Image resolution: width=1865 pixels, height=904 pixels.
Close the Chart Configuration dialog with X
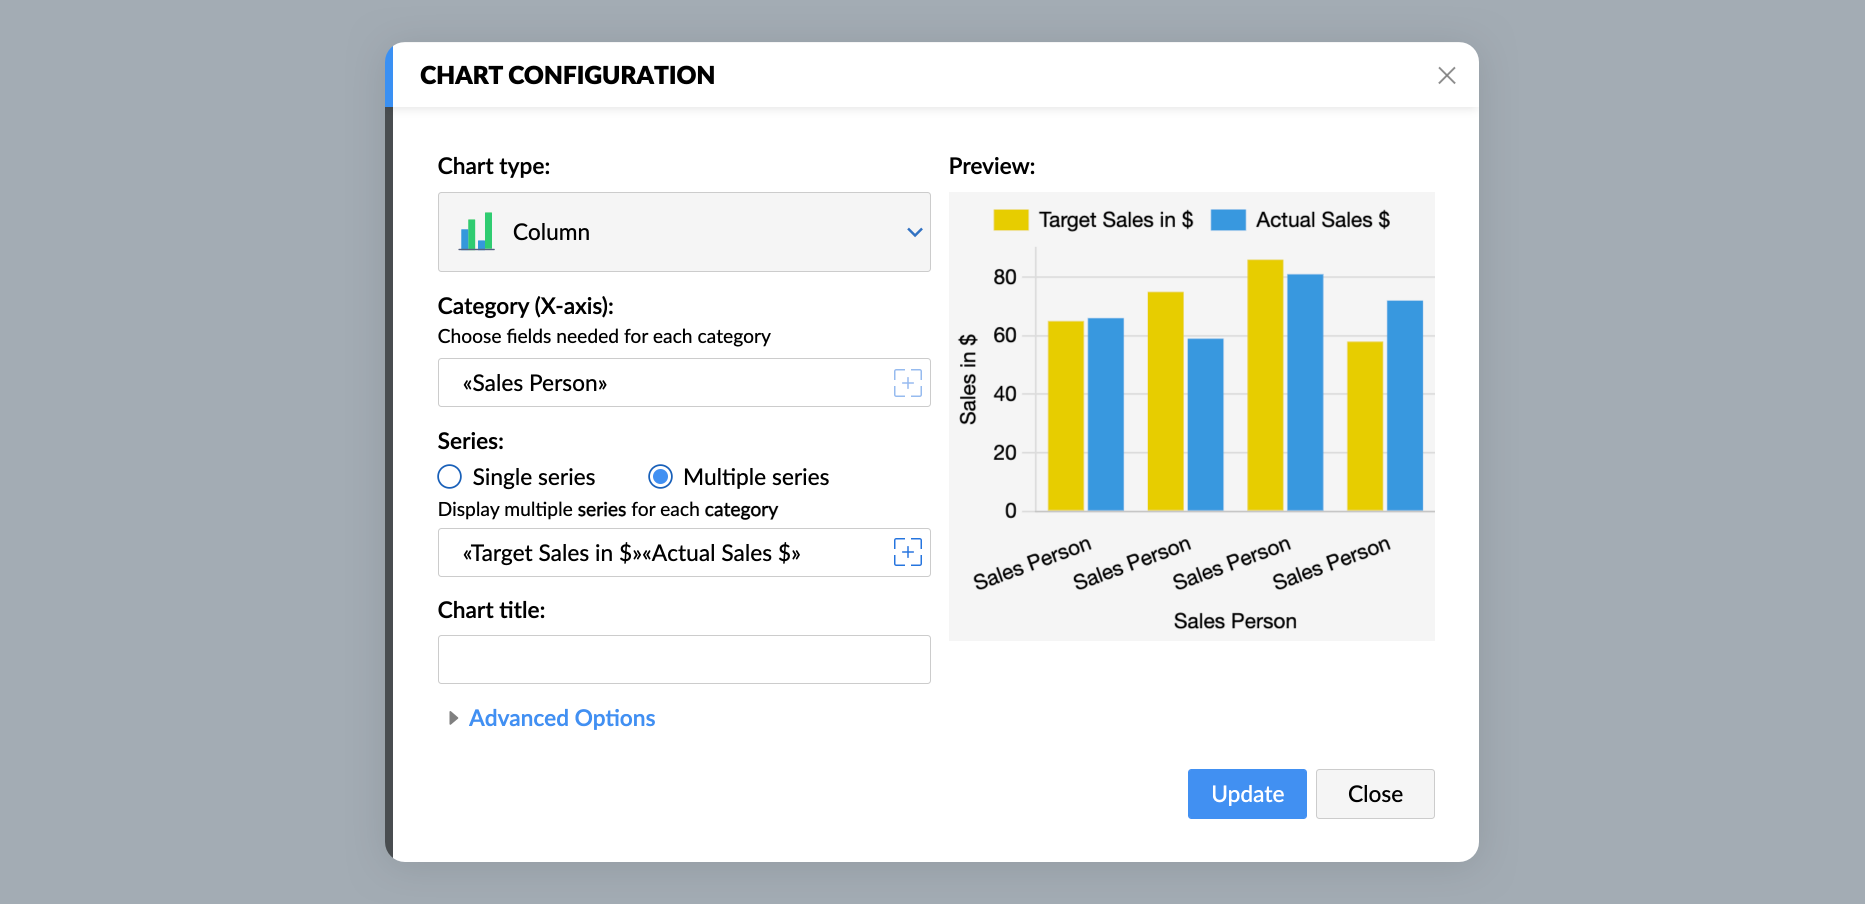pos(1446,76)
